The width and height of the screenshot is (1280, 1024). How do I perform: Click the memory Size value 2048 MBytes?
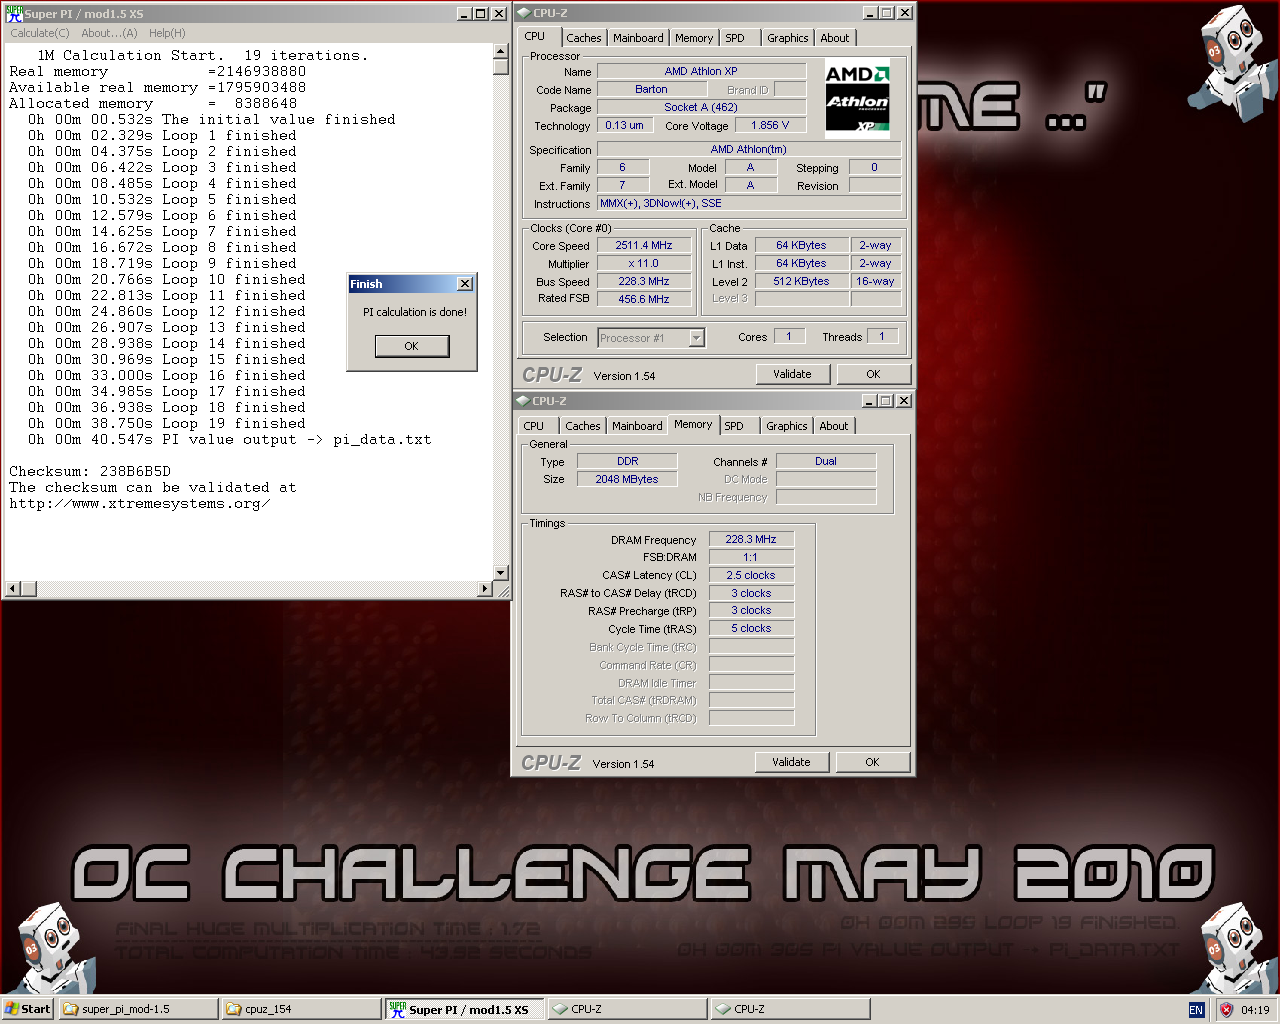point(627,479)
